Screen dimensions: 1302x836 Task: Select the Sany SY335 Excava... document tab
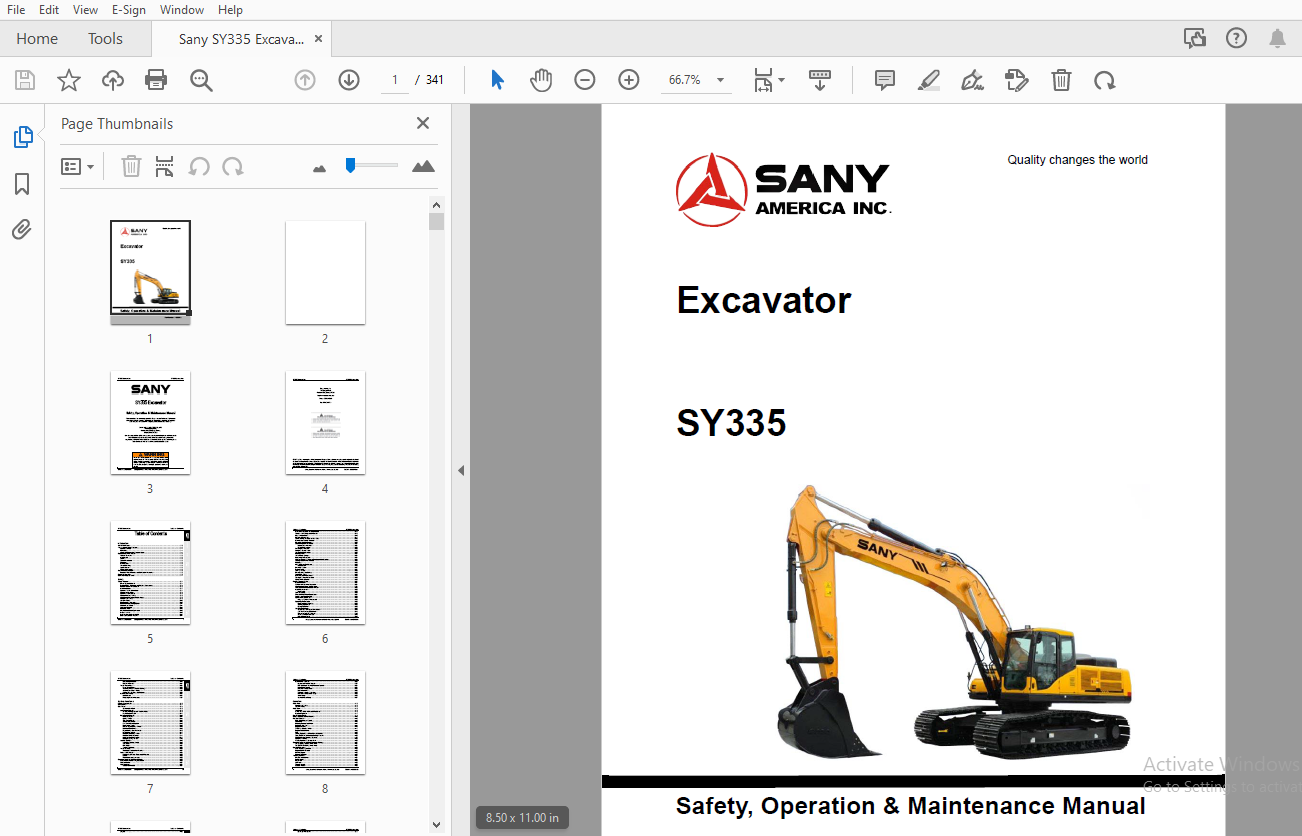(x=241, y=39)
